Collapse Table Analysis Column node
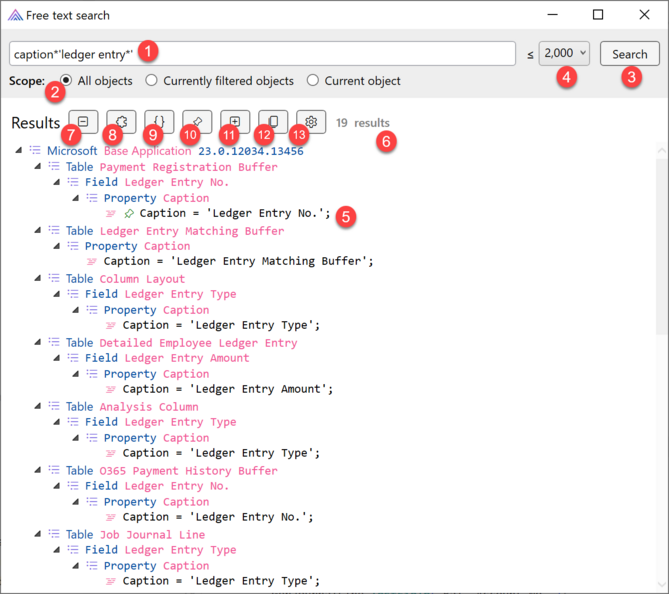Image resolution: width=669 pixels, height=594 pixels. tap(38, 406)
